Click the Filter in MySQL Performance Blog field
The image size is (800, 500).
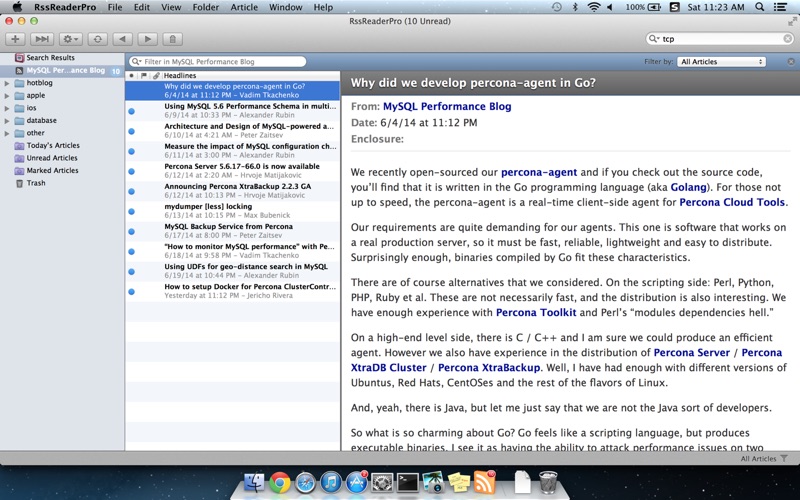coord(217,62)
